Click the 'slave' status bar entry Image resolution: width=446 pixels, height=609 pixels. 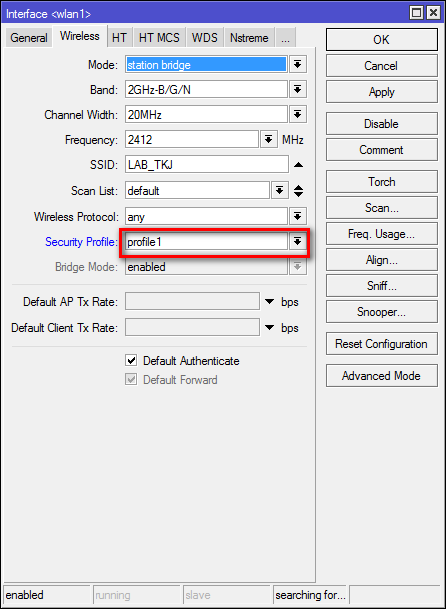pos(226,595)
